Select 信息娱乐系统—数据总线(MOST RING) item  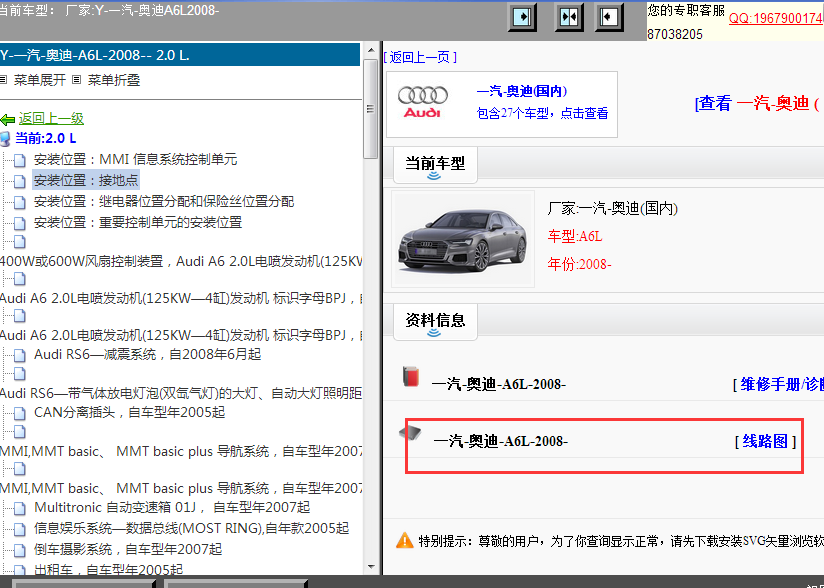191,529
